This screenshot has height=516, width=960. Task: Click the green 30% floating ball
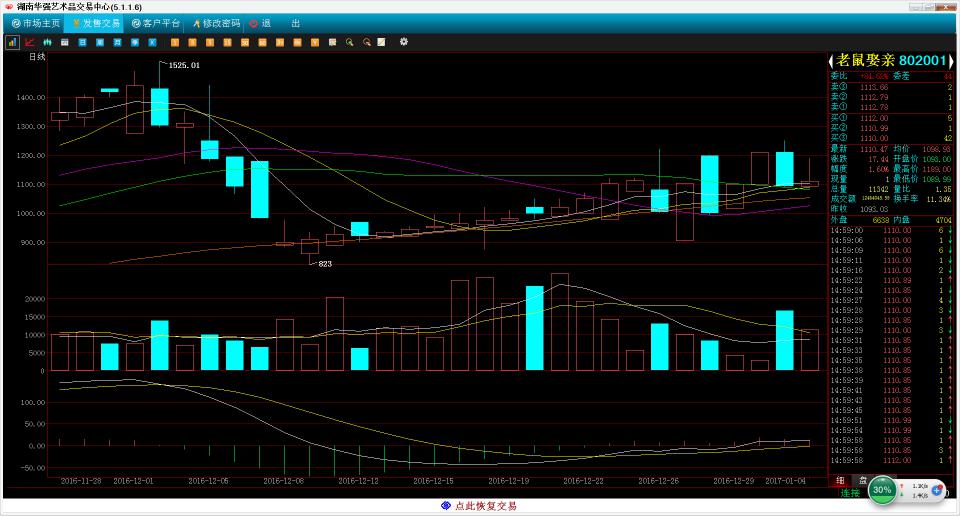click(882, 490)
